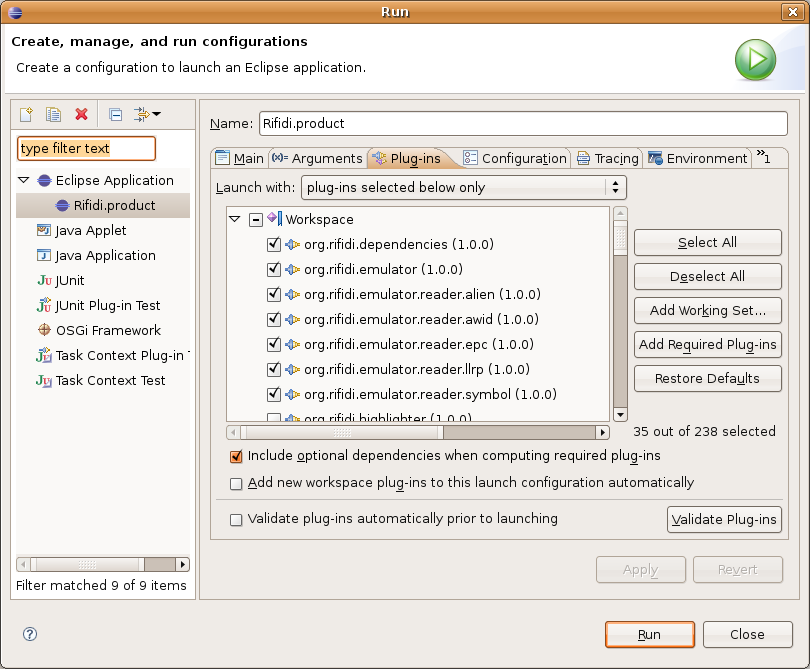The image size is (810, 669).
Task: Select the JUnit Plug-in Test configuration type
Action: click(x=98, y=305)
